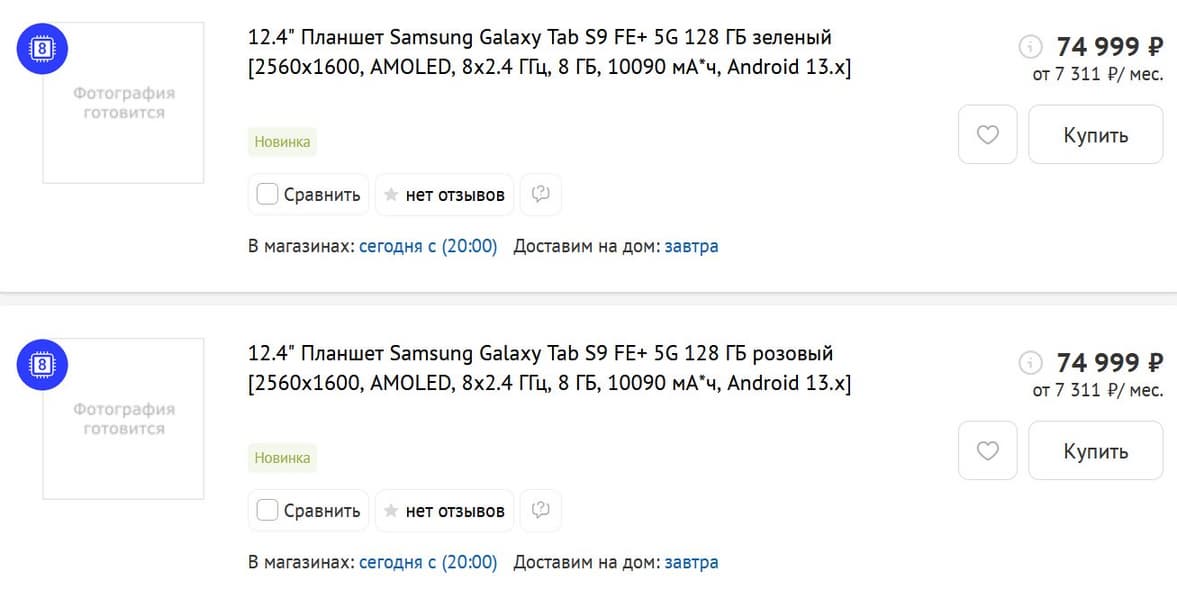Open price info icon for pink tablet
Image resolution: width=1177 pixels, height=600 pixels.
[x=1030, y=362]
